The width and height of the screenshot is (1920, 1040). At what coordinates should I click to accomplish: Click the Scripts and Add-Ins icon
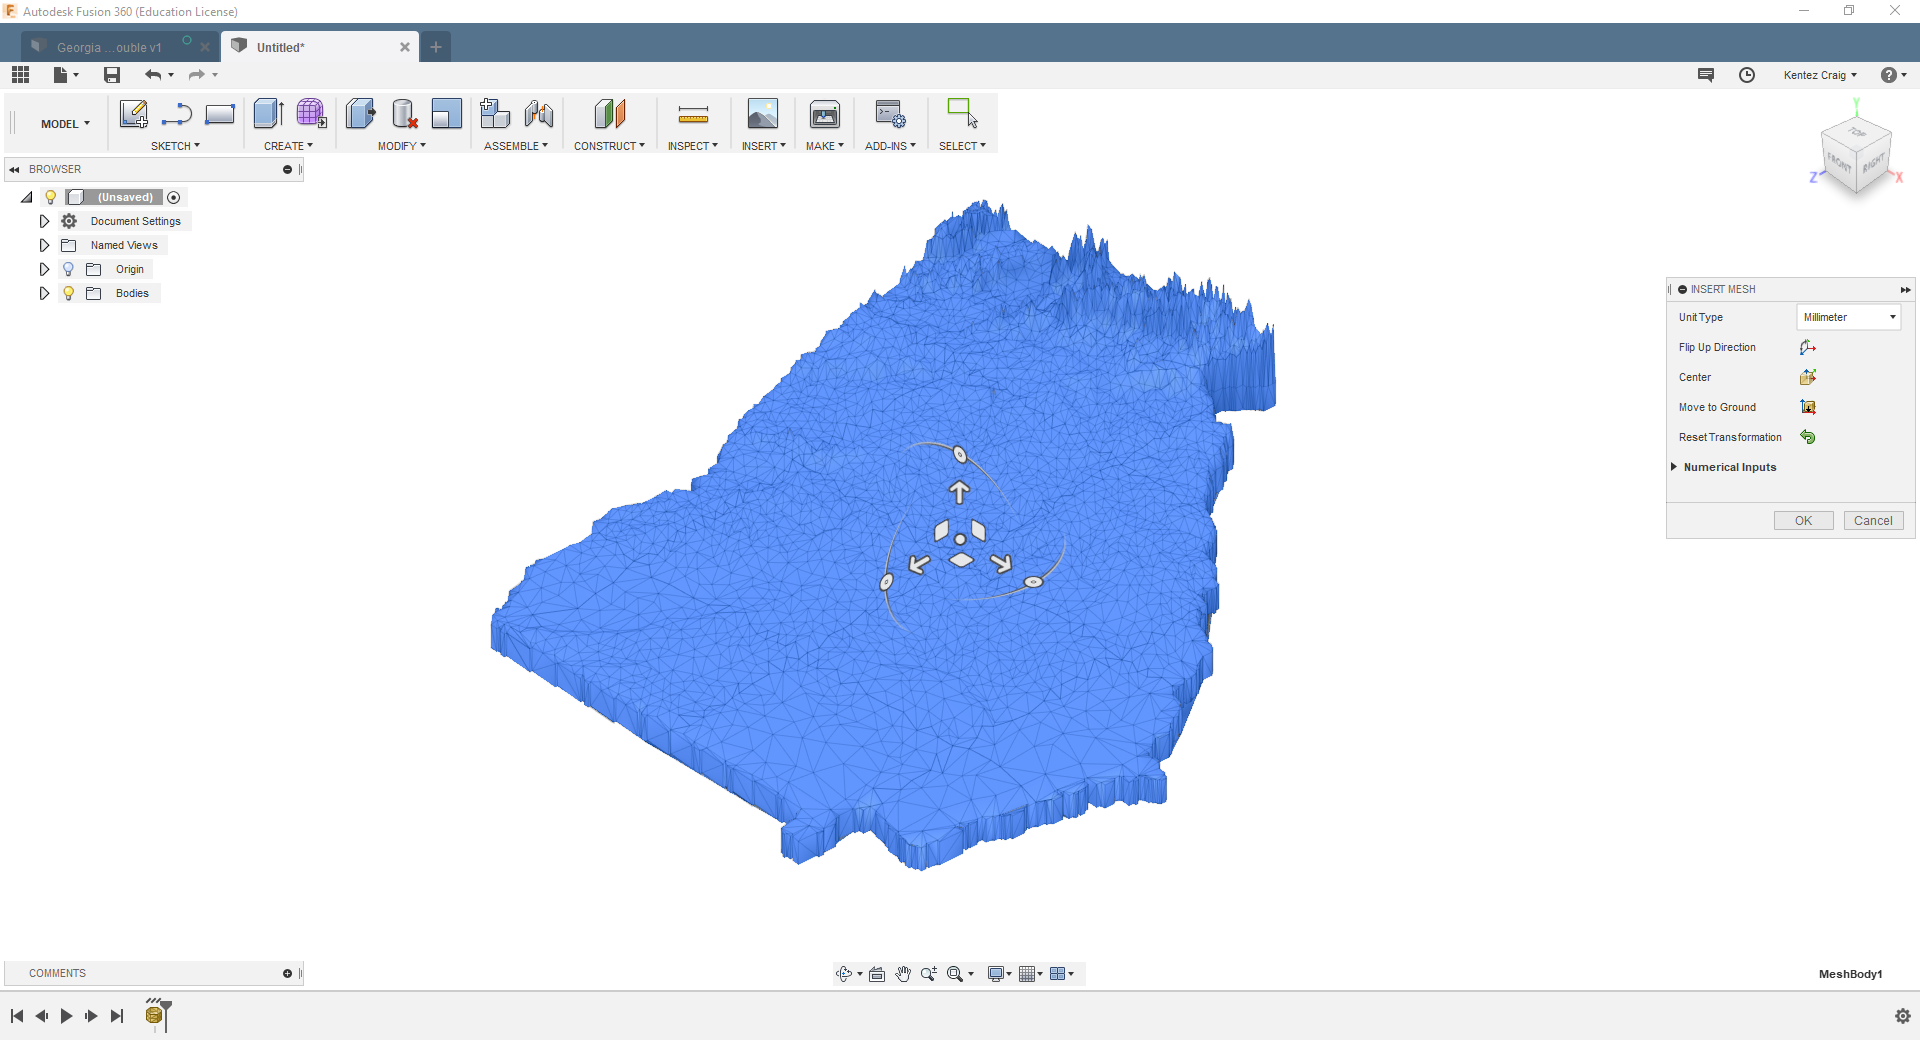point(890,114)
